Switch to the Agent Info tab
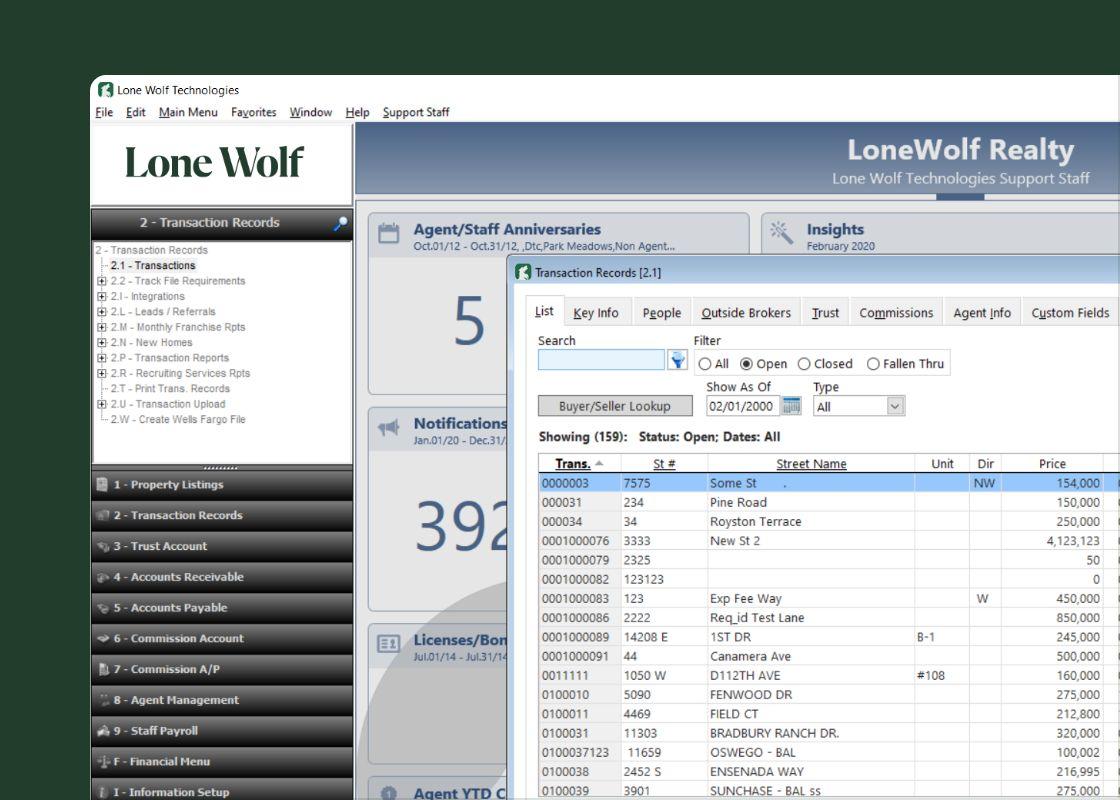 coord(982,313)
